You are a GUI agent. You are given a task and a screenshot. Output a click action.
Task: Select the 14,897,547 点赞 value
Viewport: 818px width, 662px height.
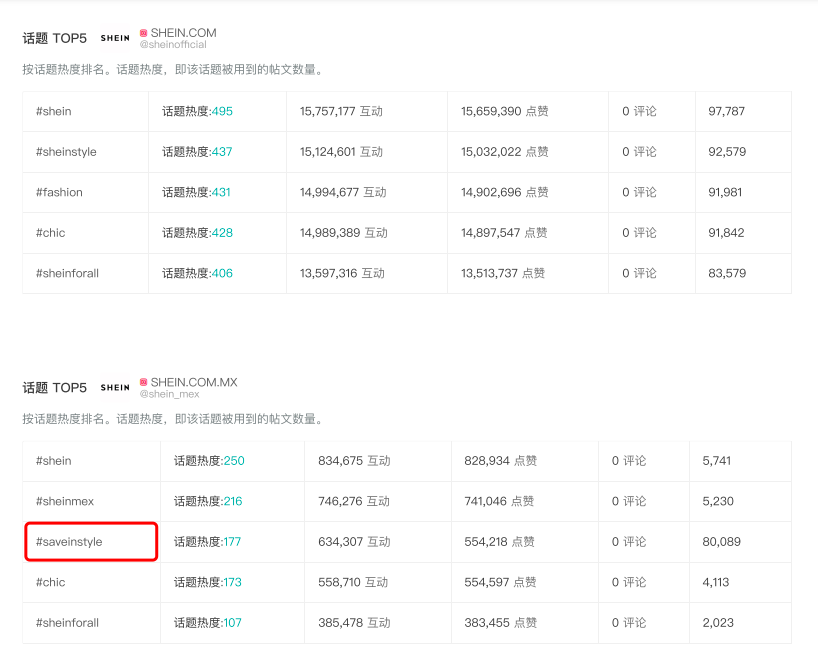point(504,233)
